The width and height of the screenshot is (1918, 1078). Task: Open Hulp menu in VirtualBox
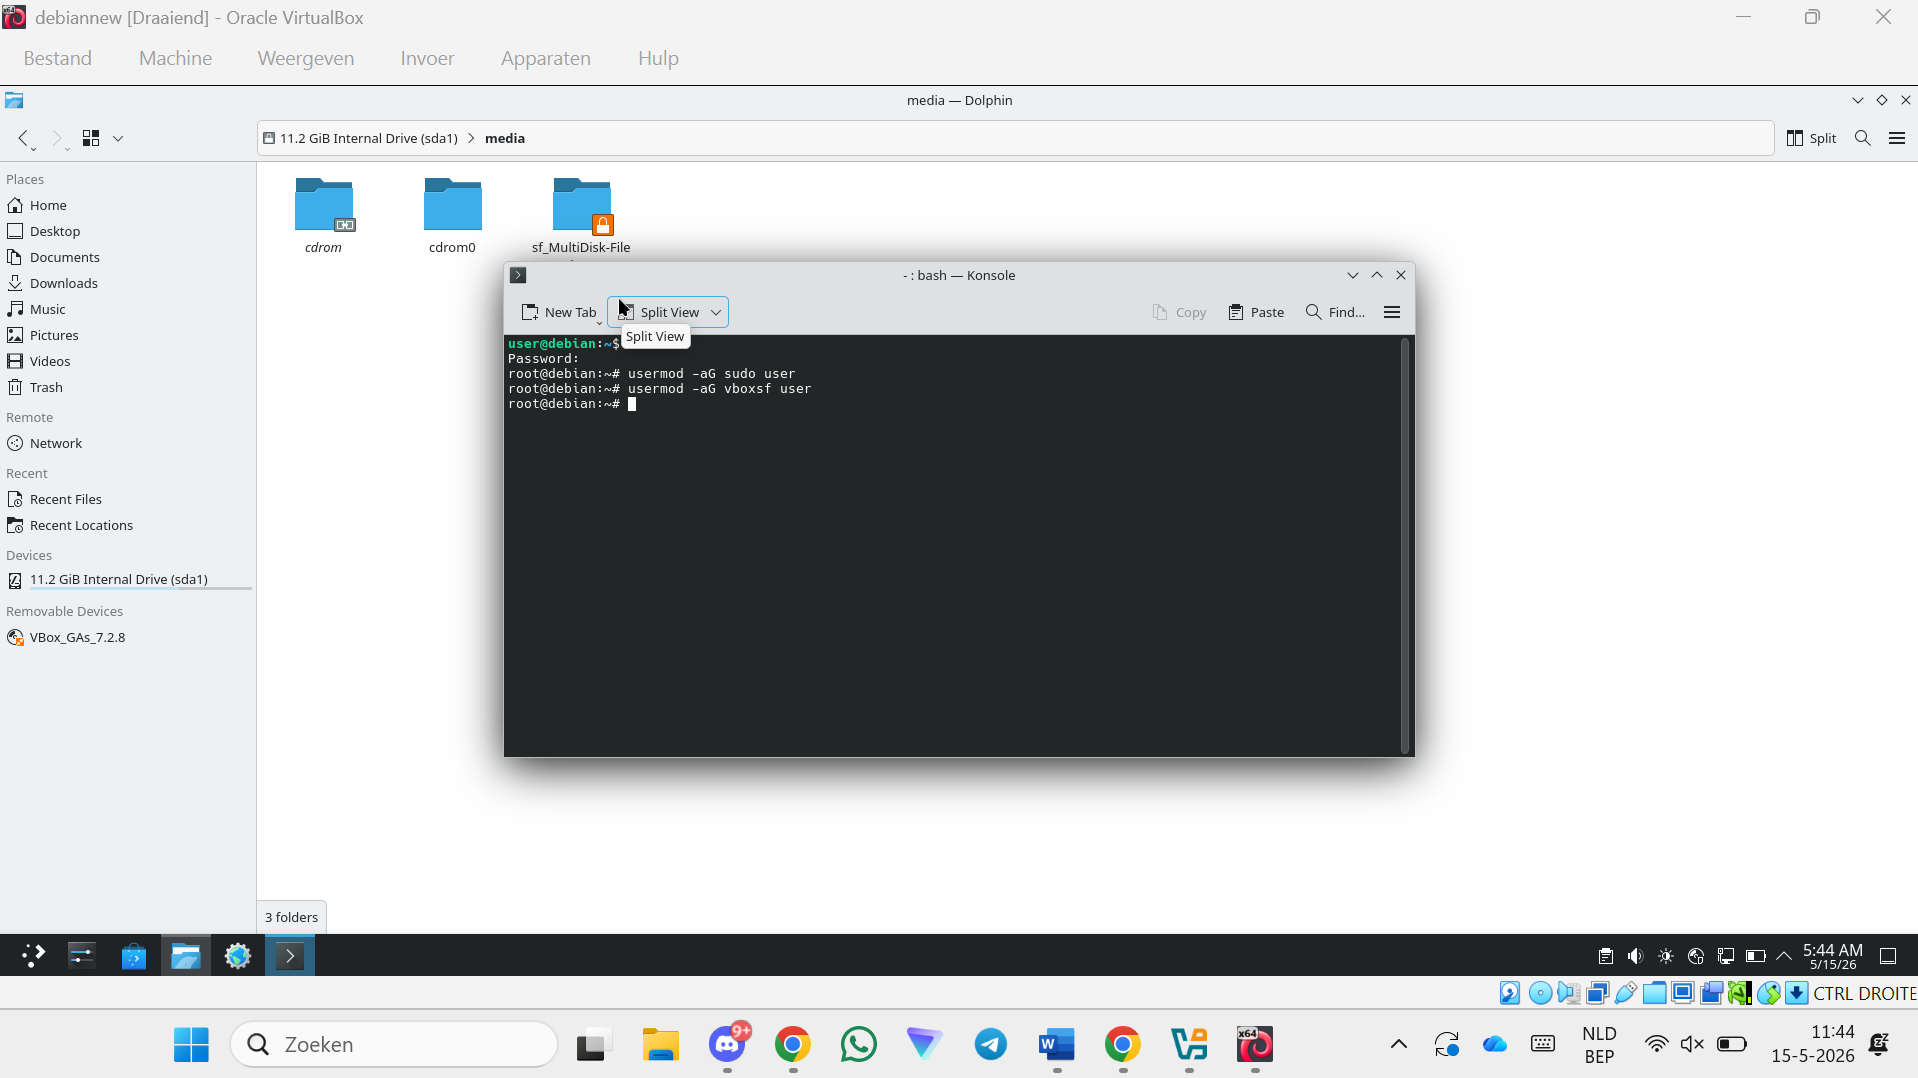pyautogui.click(x=658, y=58)
